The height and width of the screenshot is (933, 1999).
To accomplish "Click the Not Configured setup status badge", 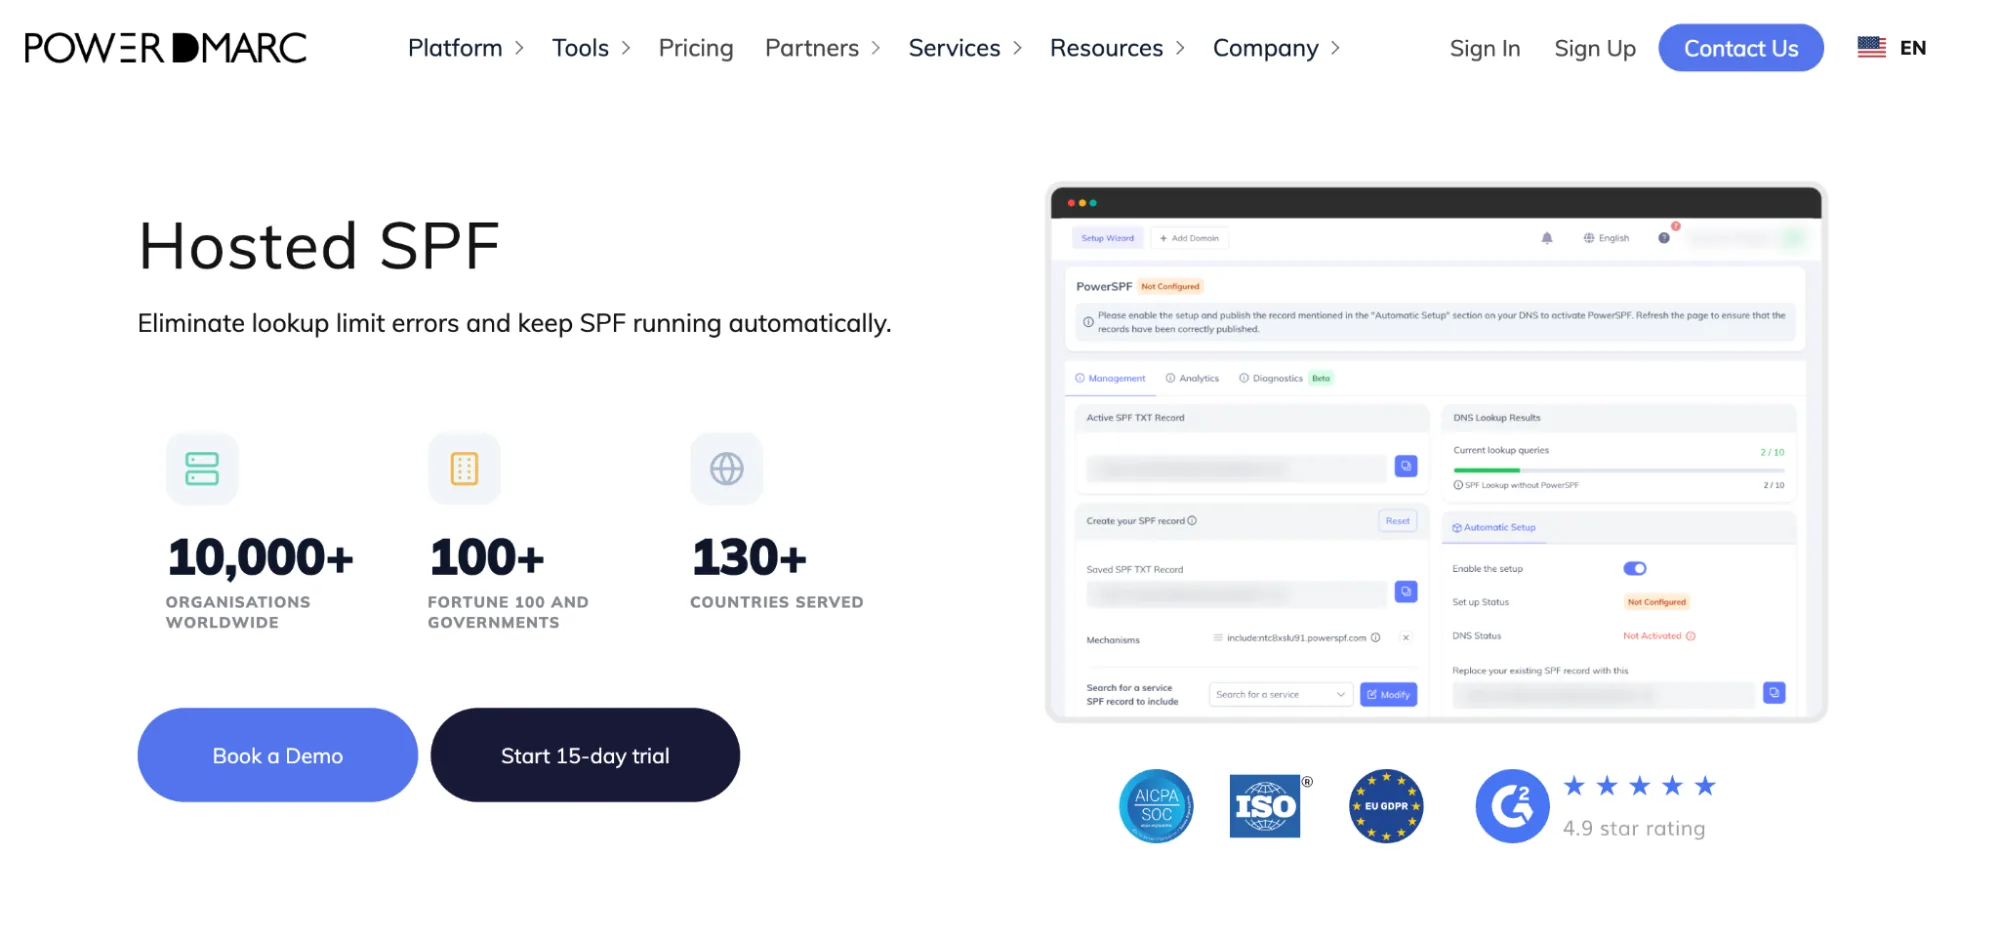I will tap(1657, 602).
